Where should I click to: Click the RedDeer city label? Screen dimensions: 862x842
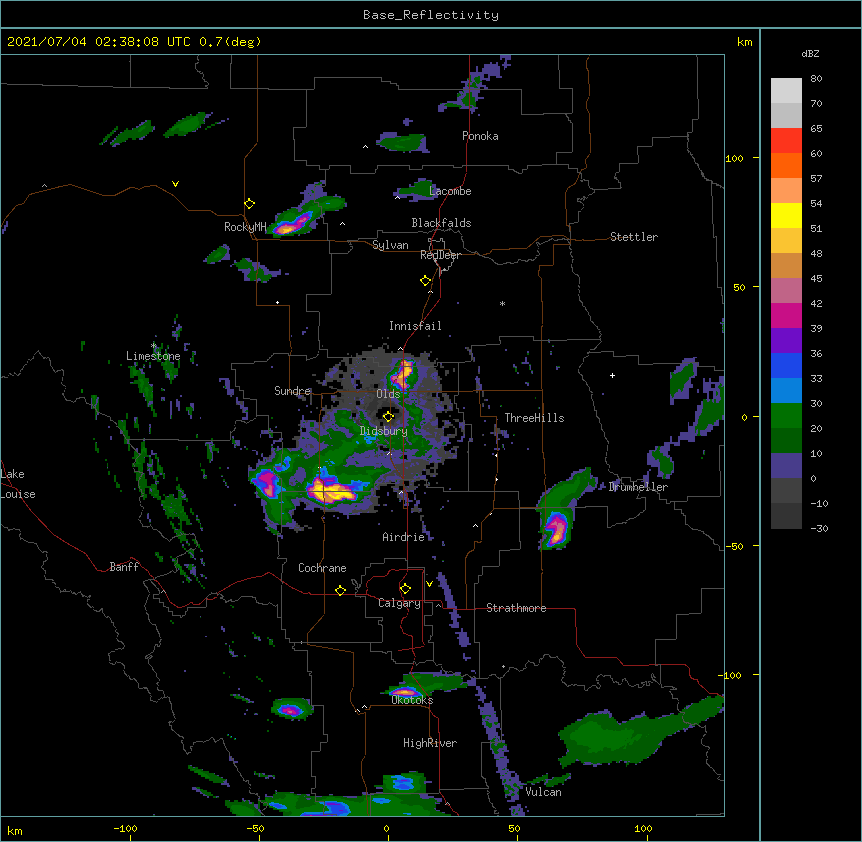click(x=440, y=255)
